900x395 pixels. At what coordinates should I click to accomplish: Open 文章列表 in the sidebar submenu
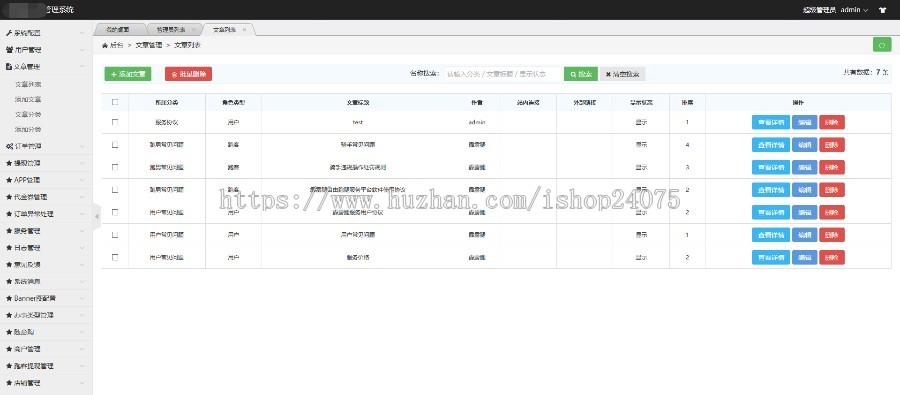tap(28, 84)
